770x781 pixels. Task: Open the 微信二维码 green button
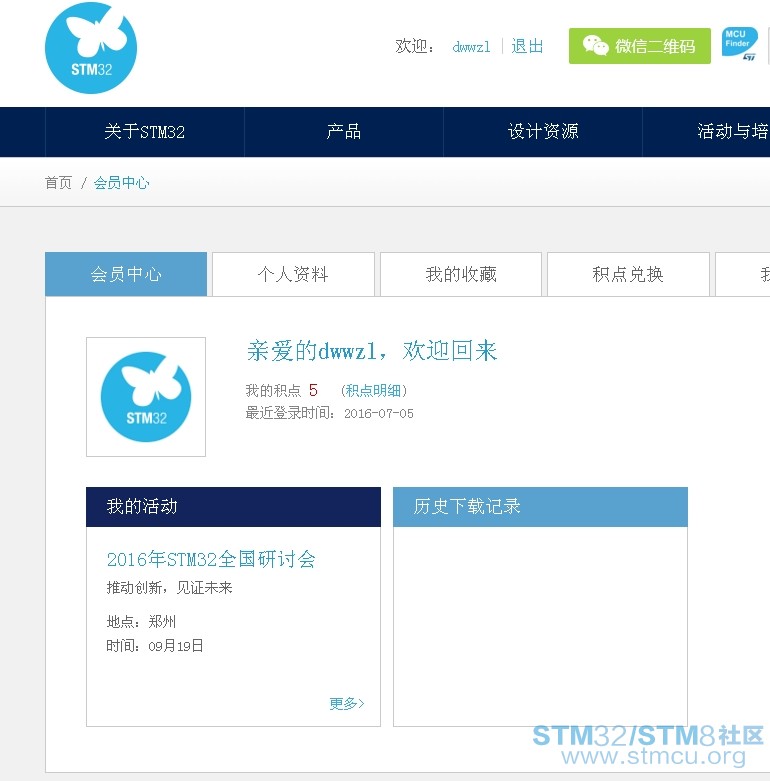[640, 46]
